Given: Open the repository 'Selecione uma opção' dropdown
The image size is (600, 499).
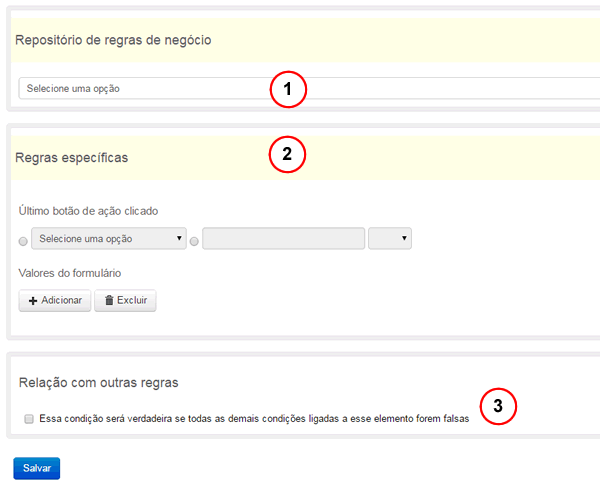Looking at the screenshot, I should (140, 89).
